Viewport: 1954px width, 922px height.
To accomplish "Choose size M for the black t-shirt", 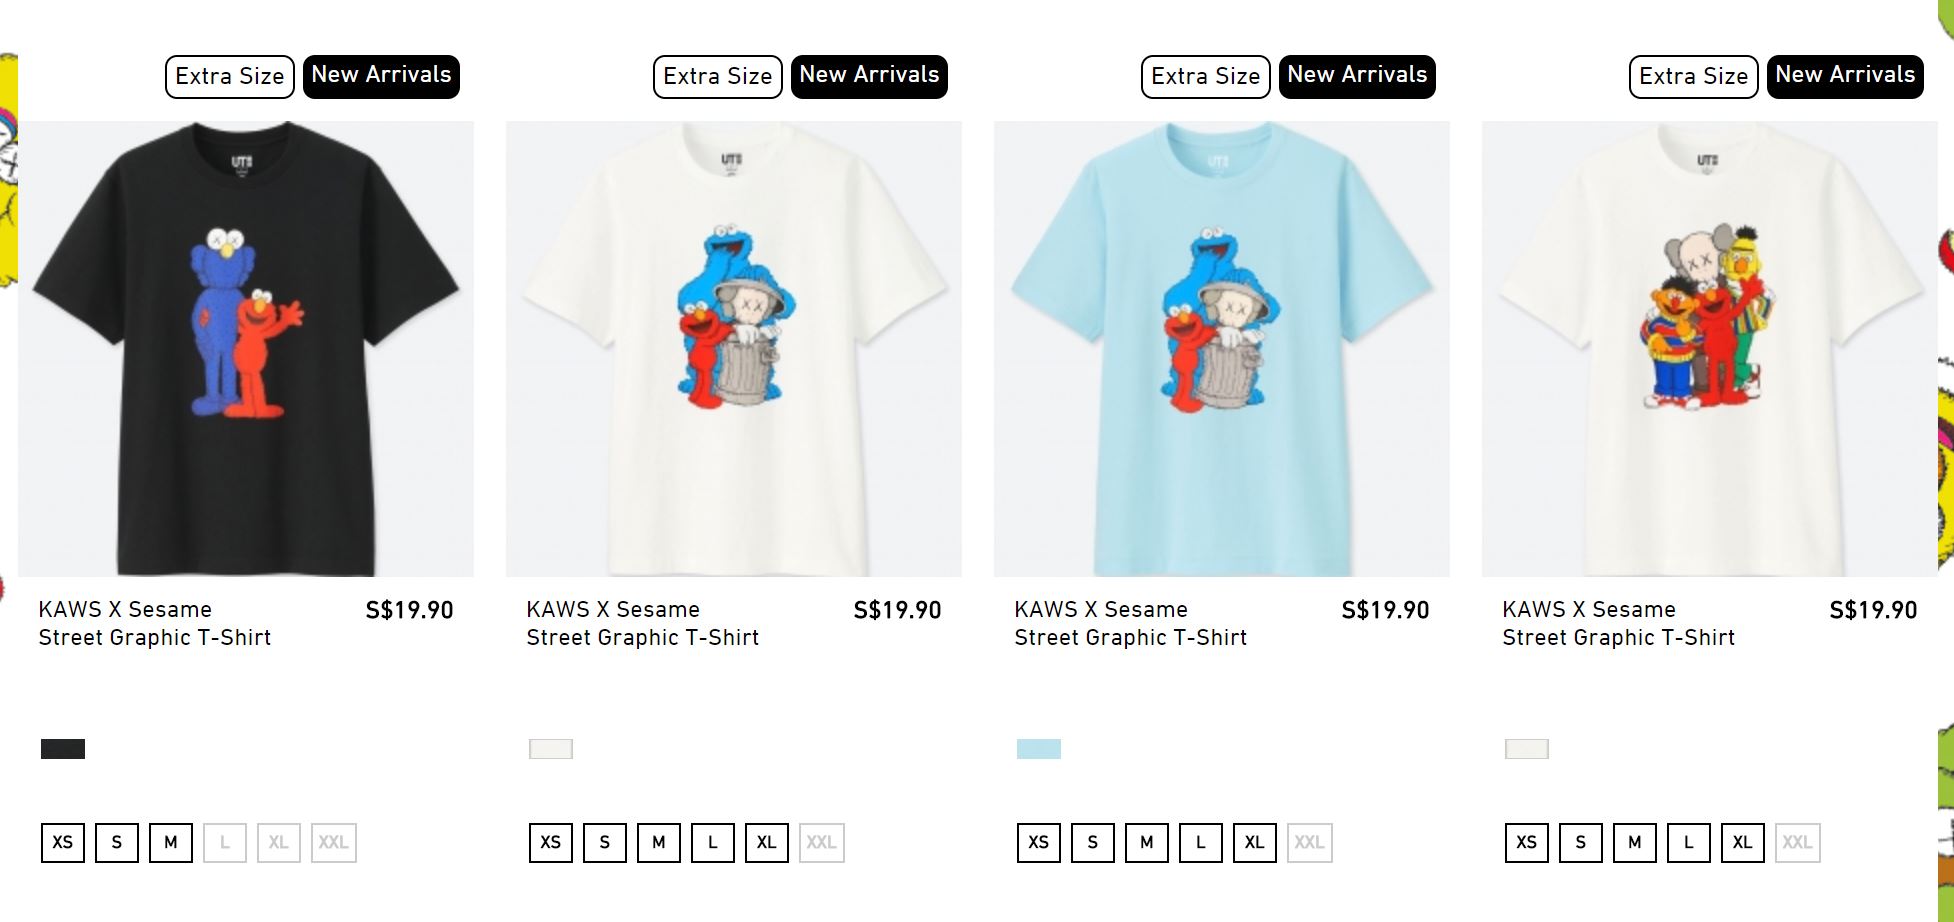I will pyautogui.click(x=171, y=842).
